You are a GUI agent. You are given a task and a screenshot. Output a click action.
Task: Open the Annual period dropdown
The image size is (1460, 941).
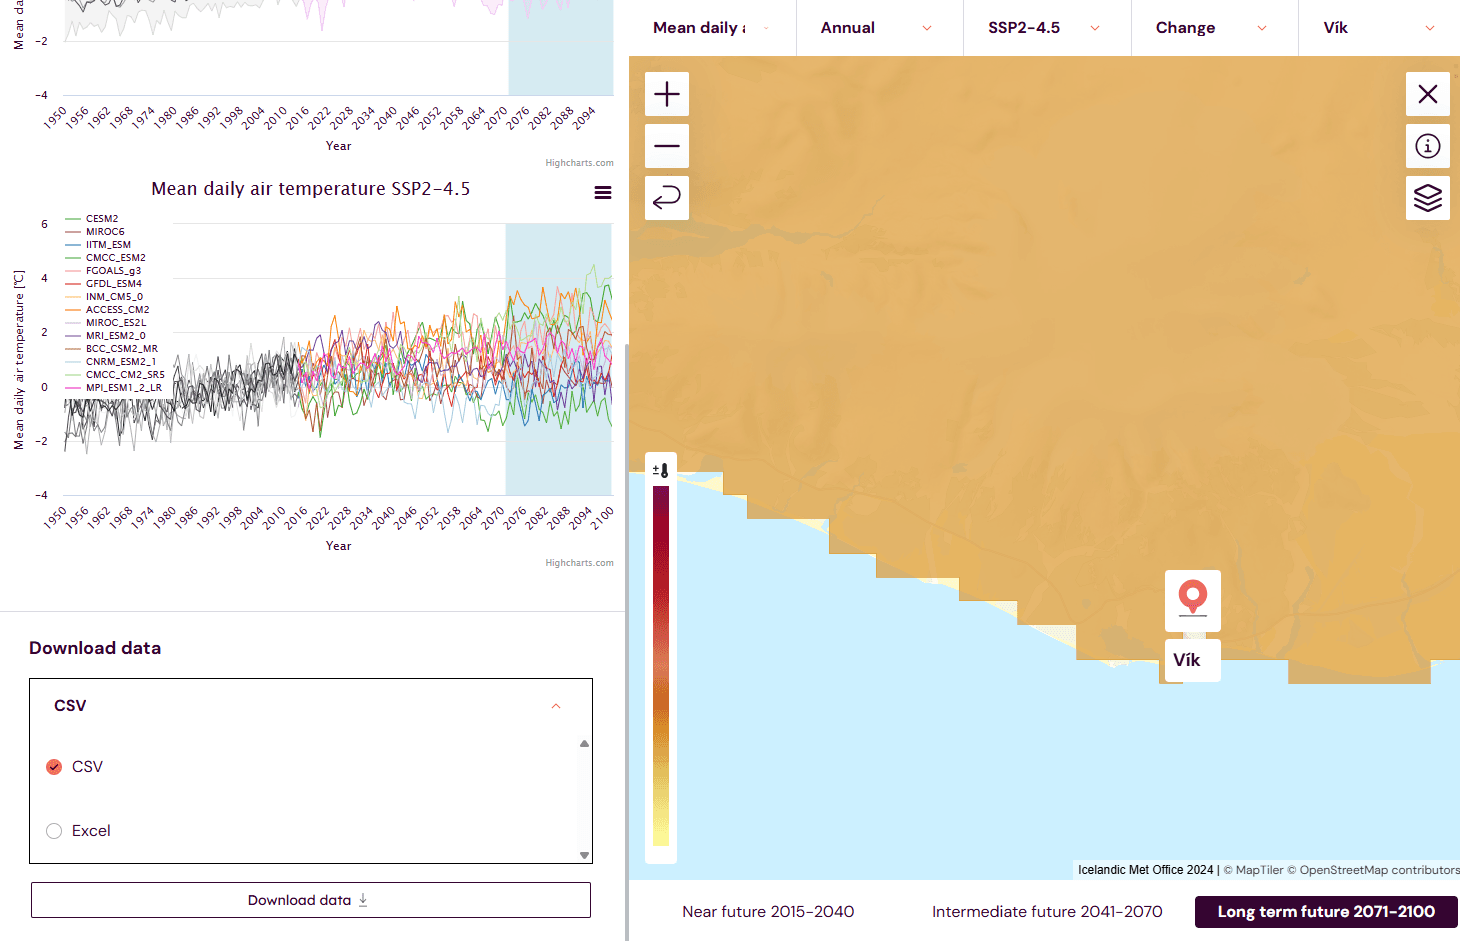point(878,28)
